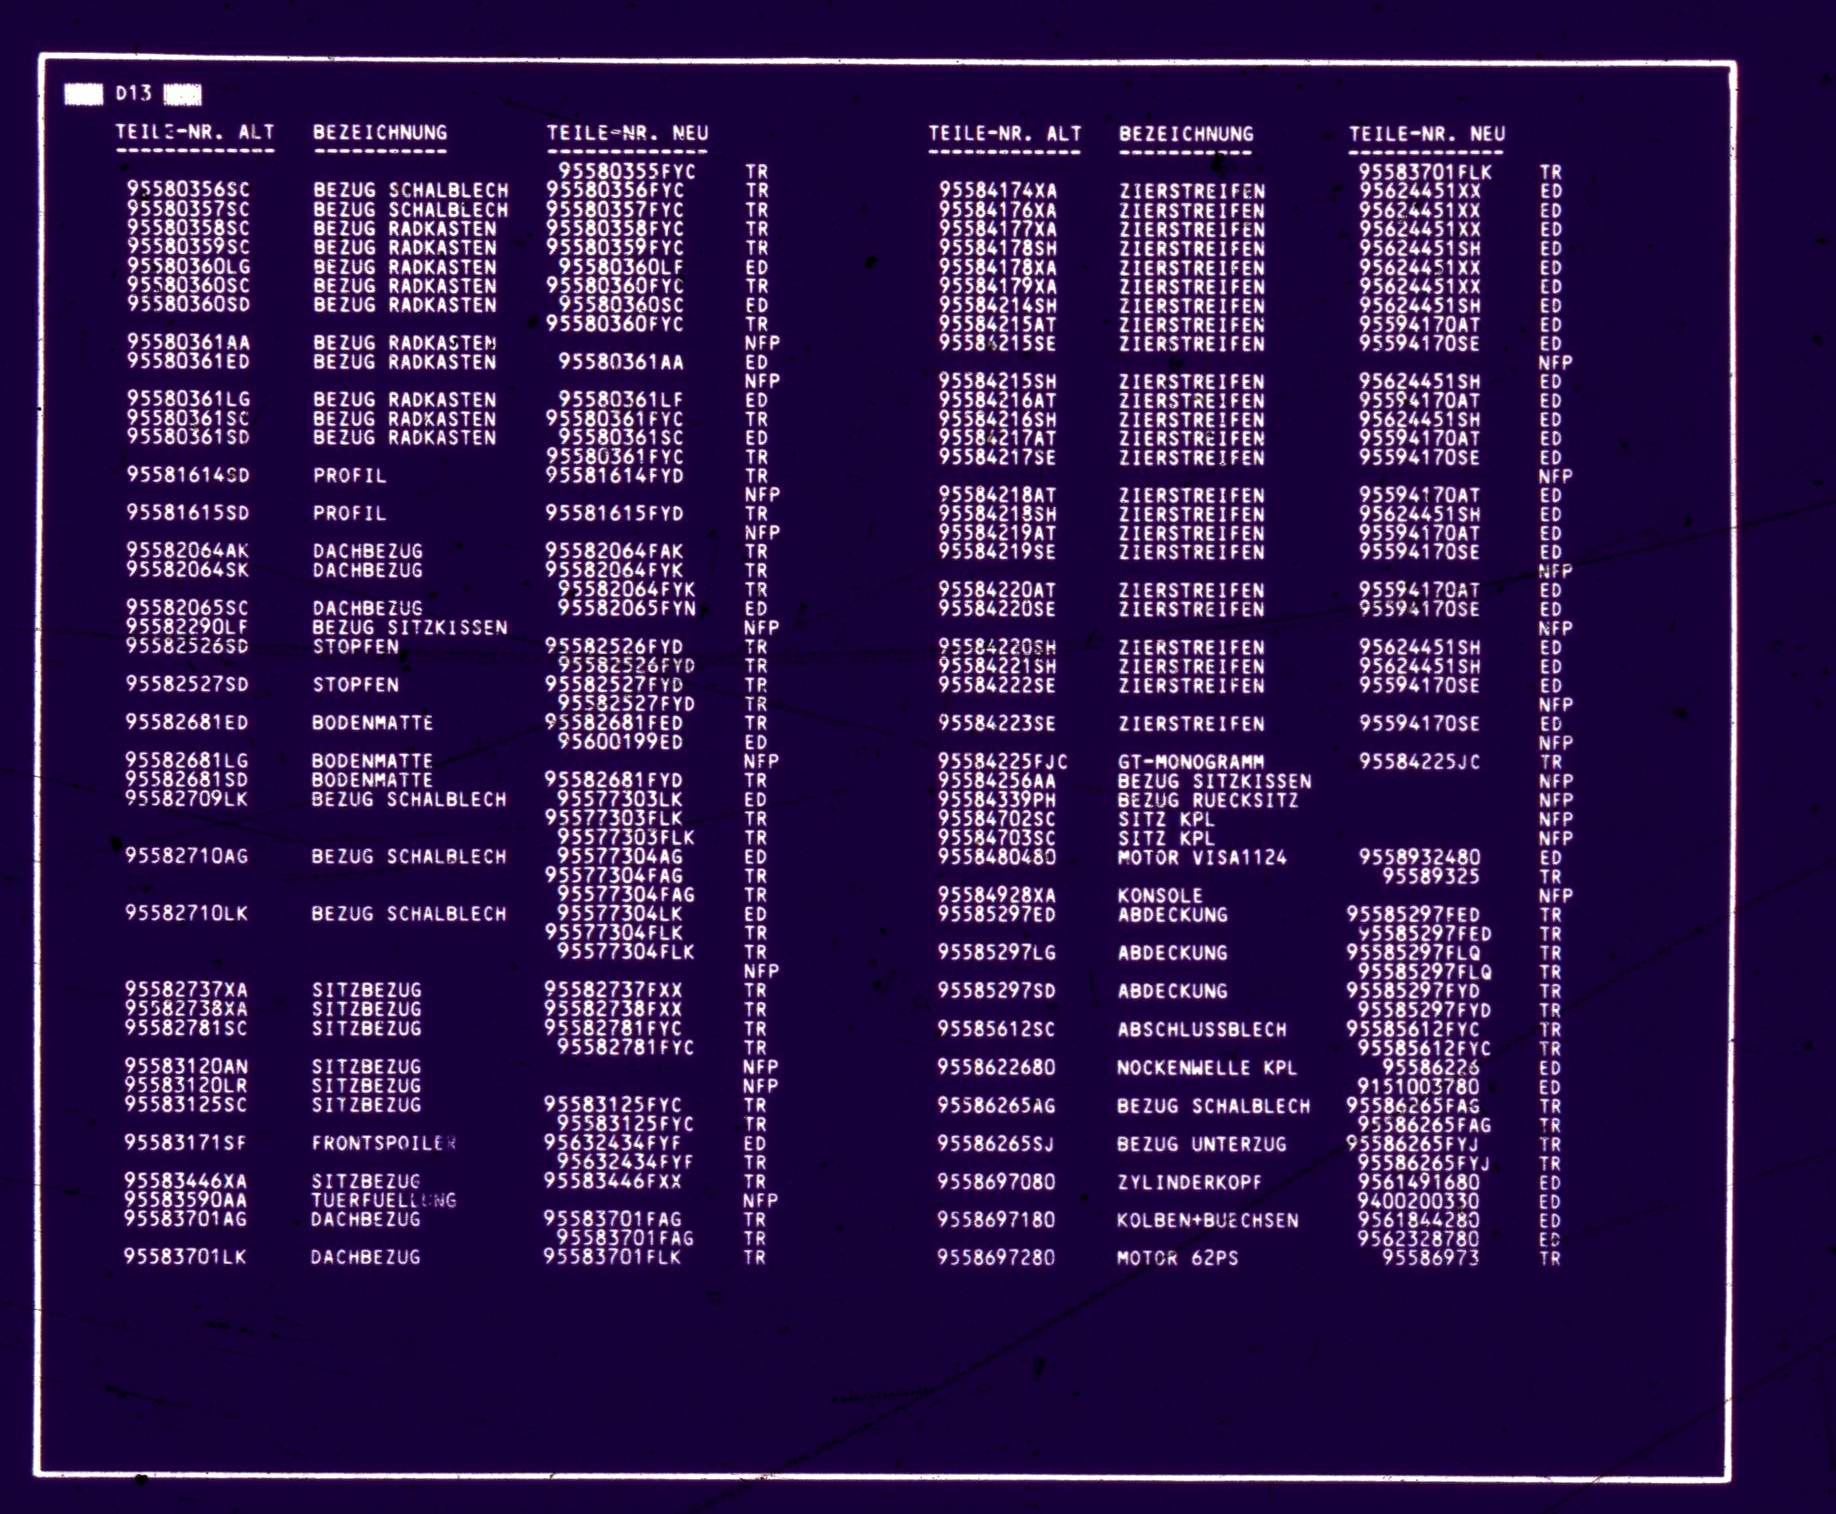Click SITZBEZUG part 95582737XA

pyautogui.click(x=186, y=990)
